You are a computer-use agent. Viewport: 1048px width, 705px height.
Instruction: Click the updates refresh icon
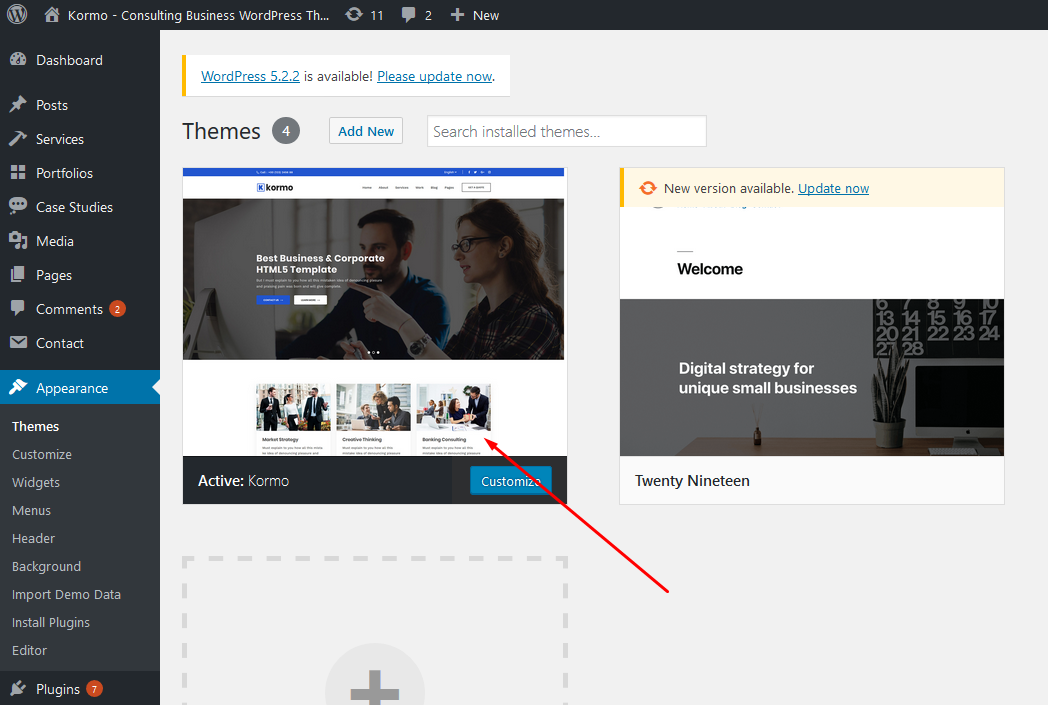point(354,15)
